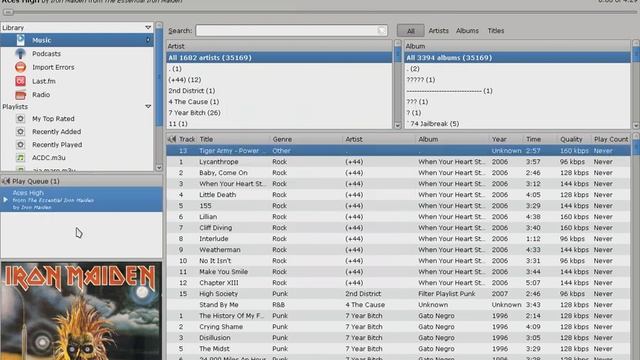Select the Albums search filter
The height and width of the screenshot is (360, 640).
[x=467, y=31]
